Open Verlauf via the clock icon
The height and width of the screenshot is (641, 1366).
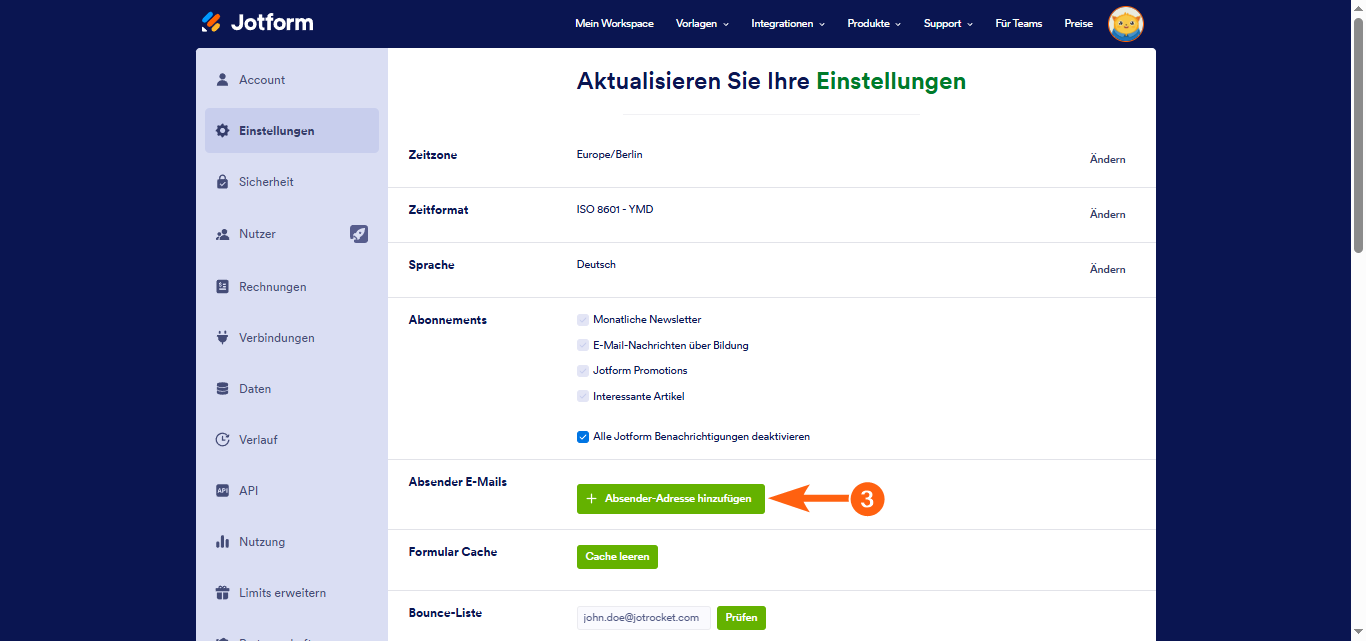[222, 439]
